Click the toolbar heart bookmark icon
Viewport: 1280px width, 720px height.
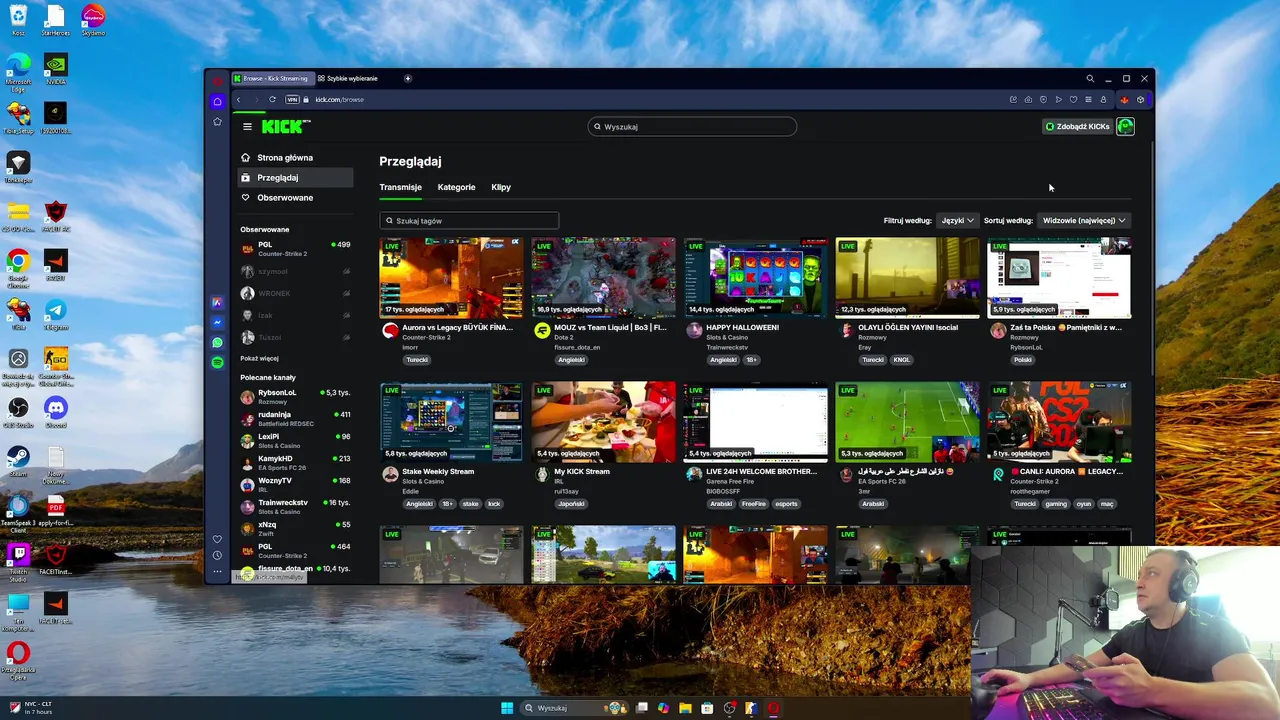[x=1073, y=99]
